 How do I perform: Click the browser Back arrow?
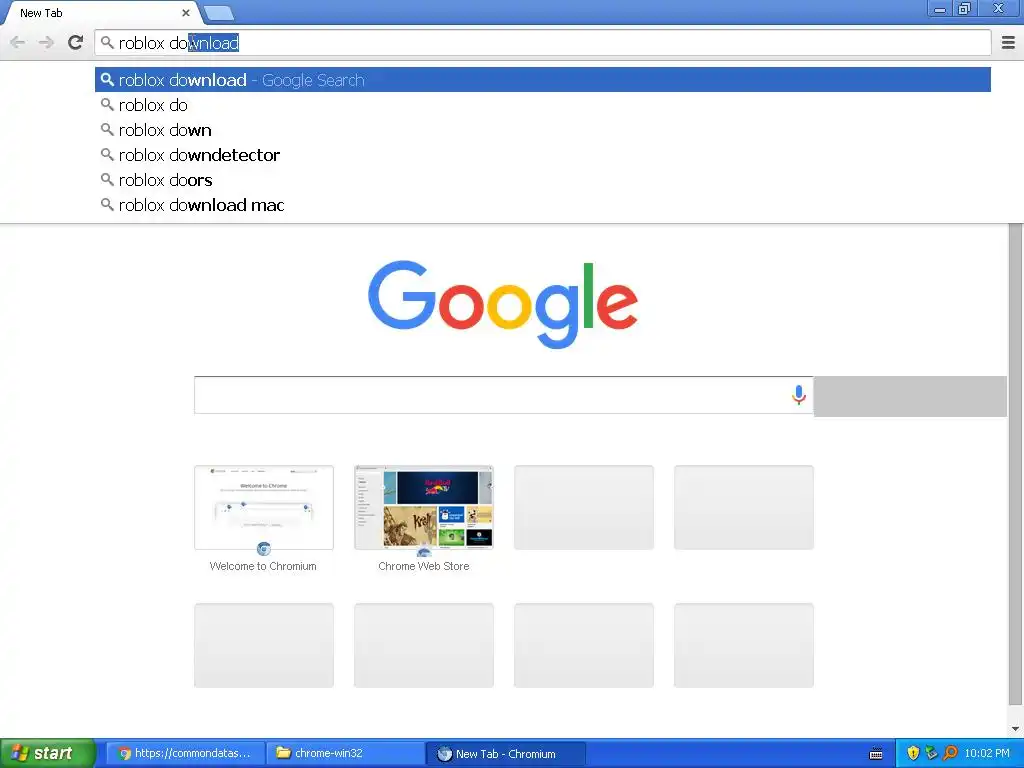(18, 43)
